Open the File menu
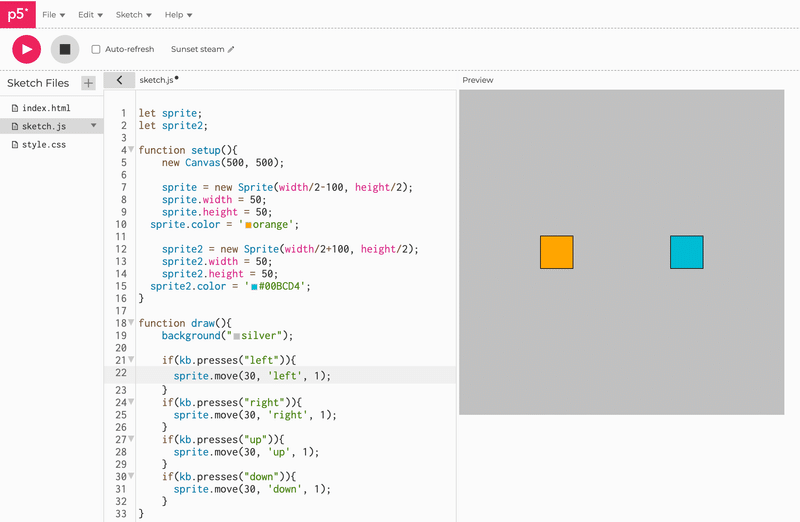 (54, 15)
